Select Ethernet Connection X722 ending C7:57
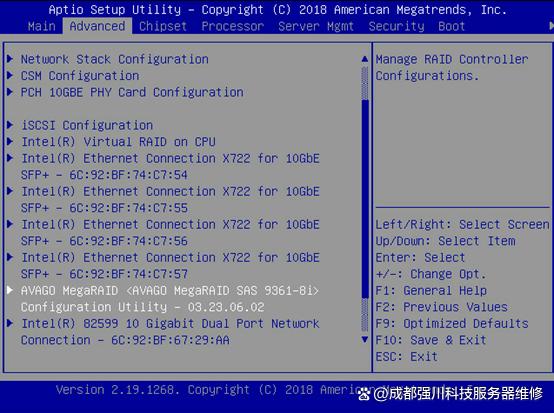 click(170, 266)
